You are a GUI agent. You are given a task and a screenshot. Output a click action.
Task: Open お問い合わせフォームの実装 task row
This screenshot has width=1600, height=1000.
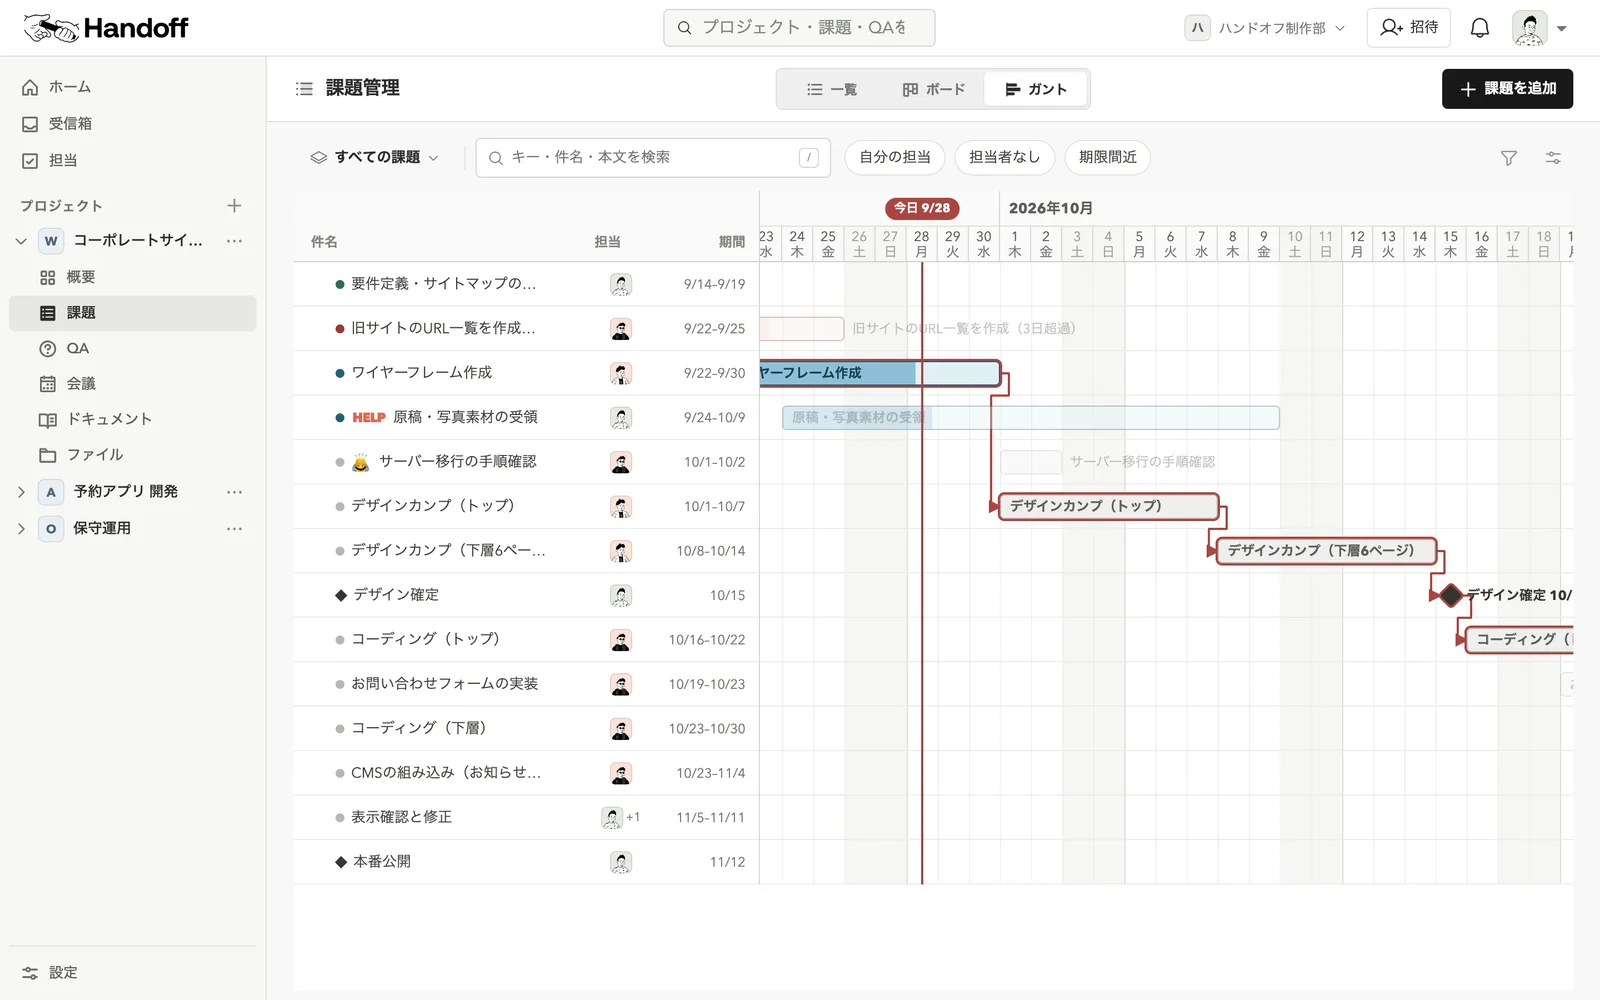(526, 684)
